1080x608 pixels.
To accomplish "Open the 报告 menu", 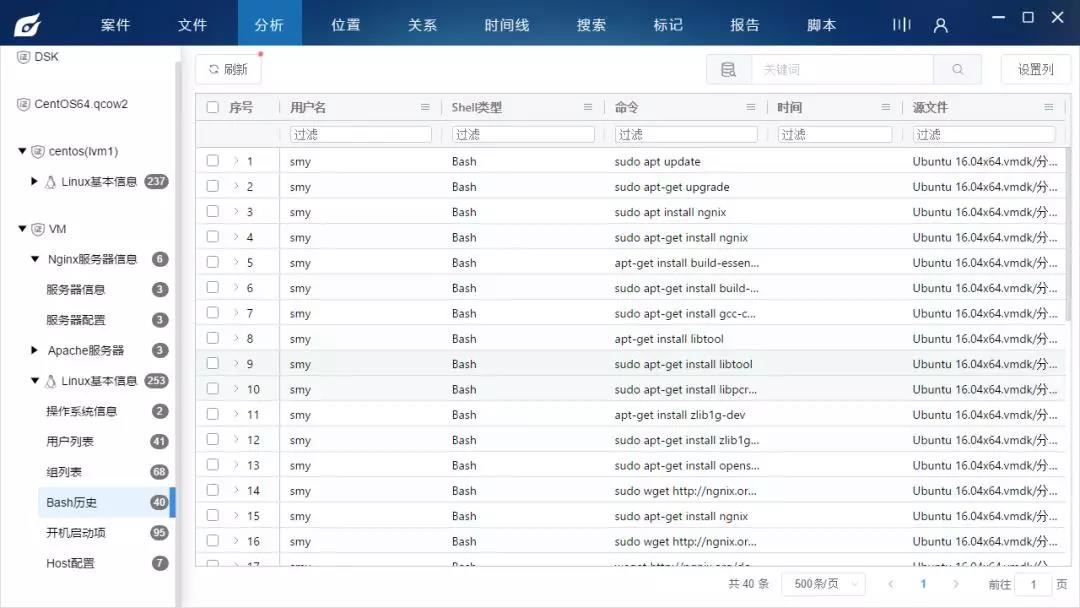I will click(744, 24).
